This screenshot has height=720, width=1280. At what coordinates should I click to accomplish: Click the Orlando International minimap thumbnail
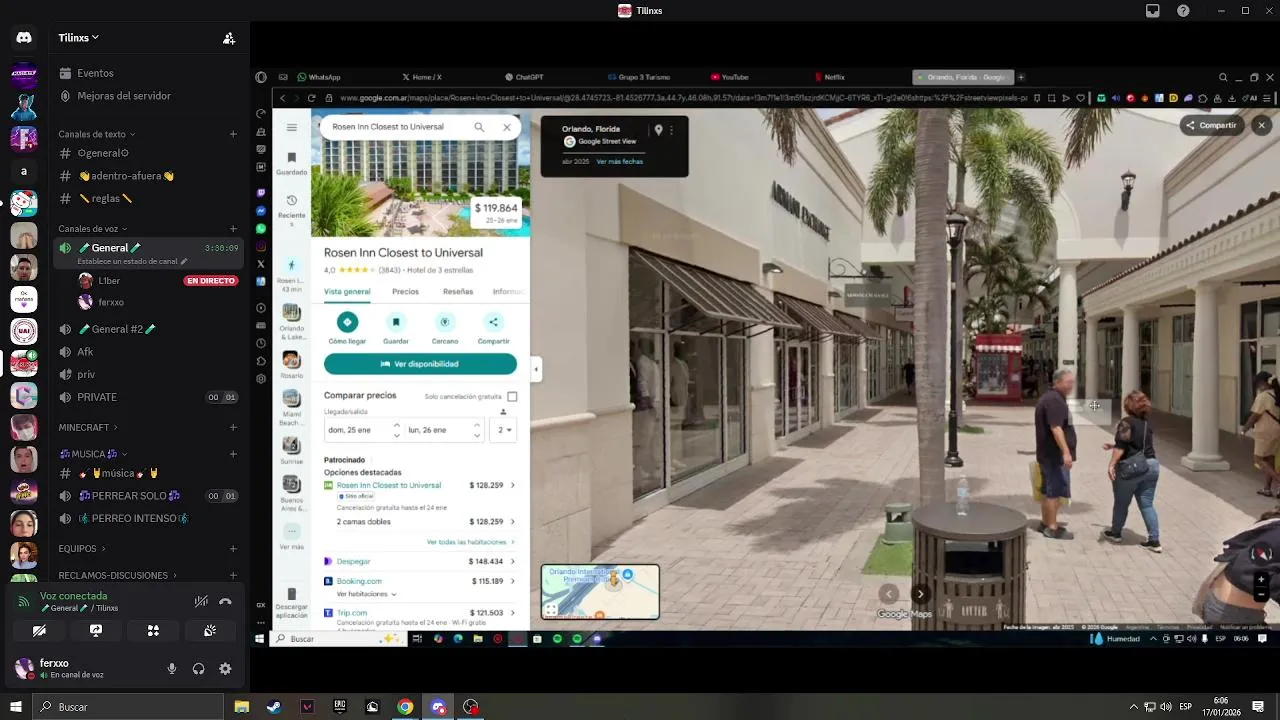[600, 592]
